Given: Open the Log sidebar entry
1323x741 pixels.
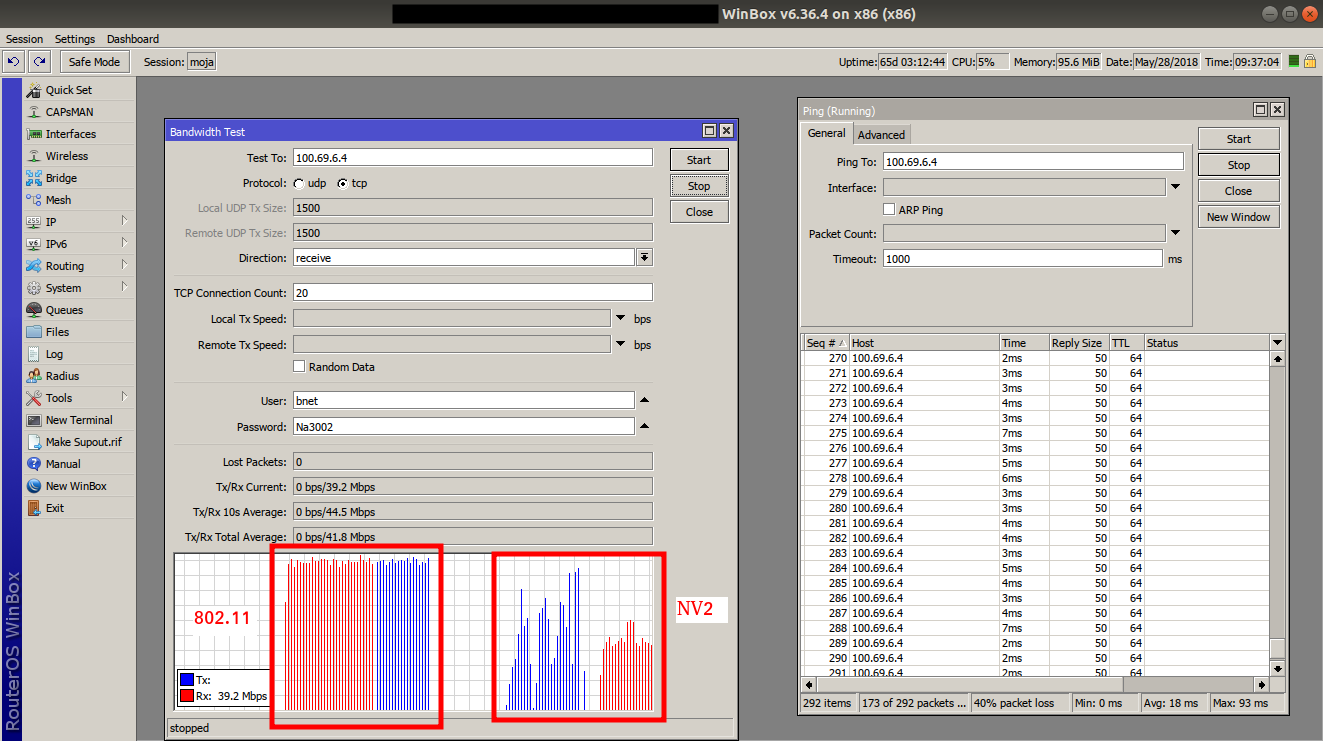Looking at the screenshot, I should [x=54, y=354].
